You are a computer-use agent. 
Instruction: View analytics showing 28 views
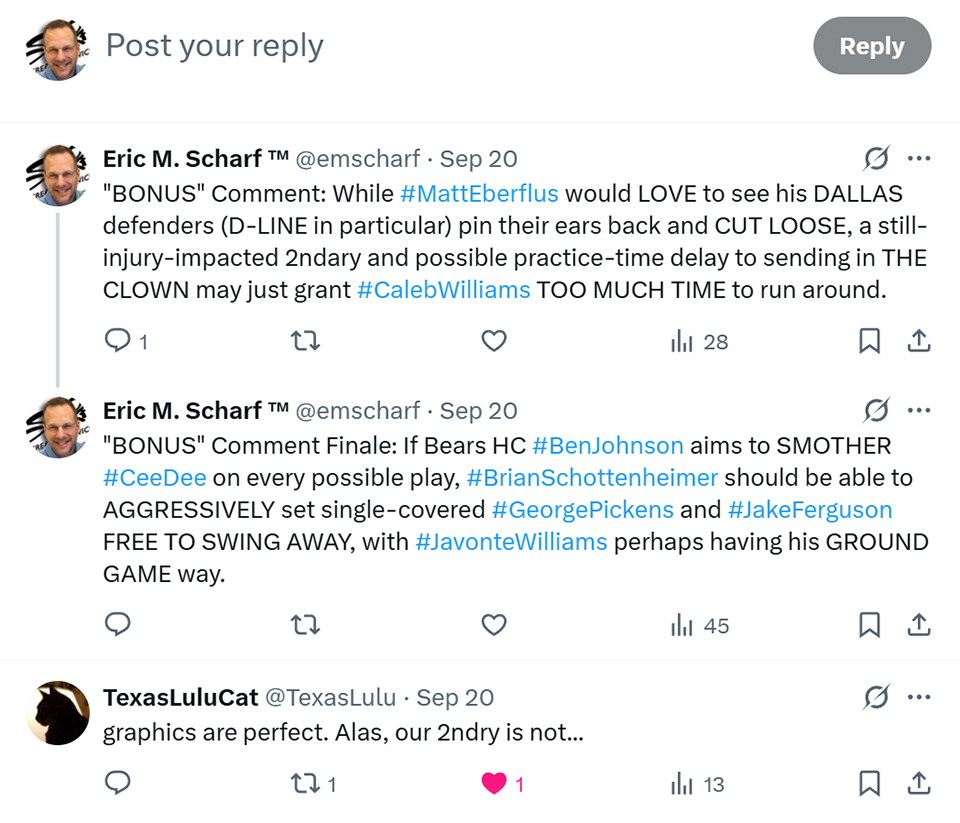pos(700,342)
